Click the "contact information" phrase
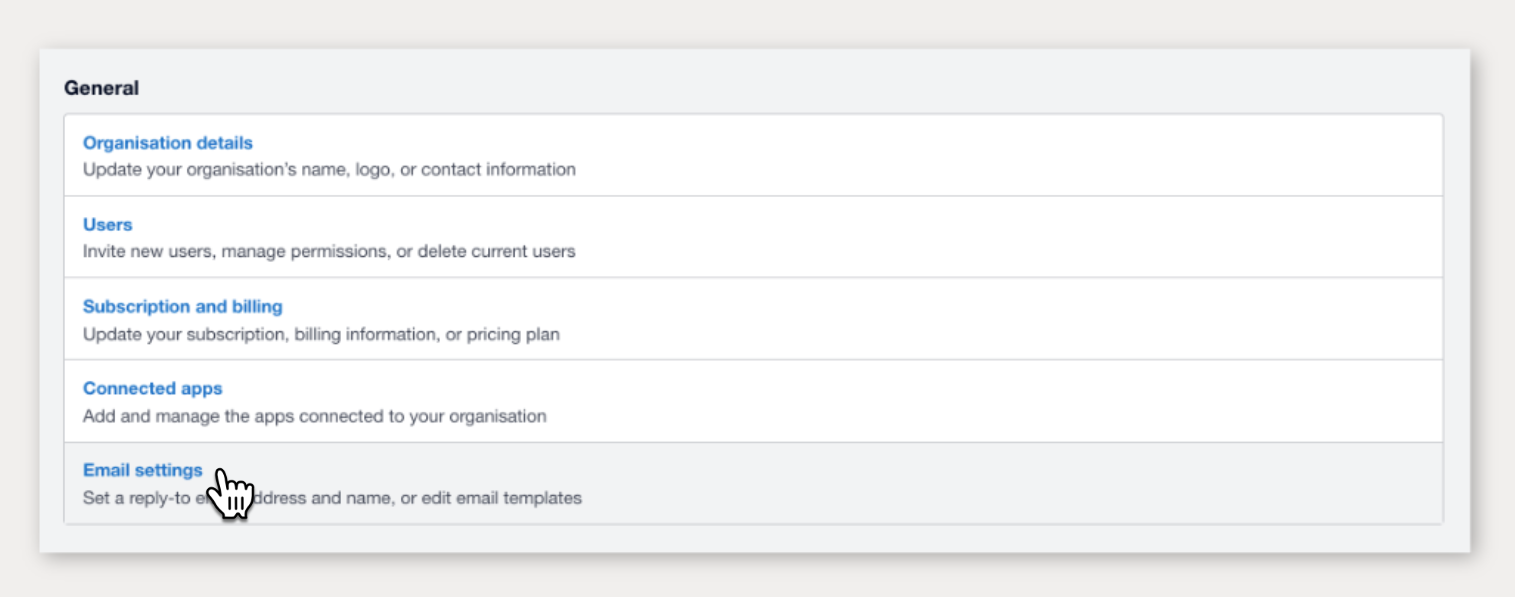 tap(498, 170)
